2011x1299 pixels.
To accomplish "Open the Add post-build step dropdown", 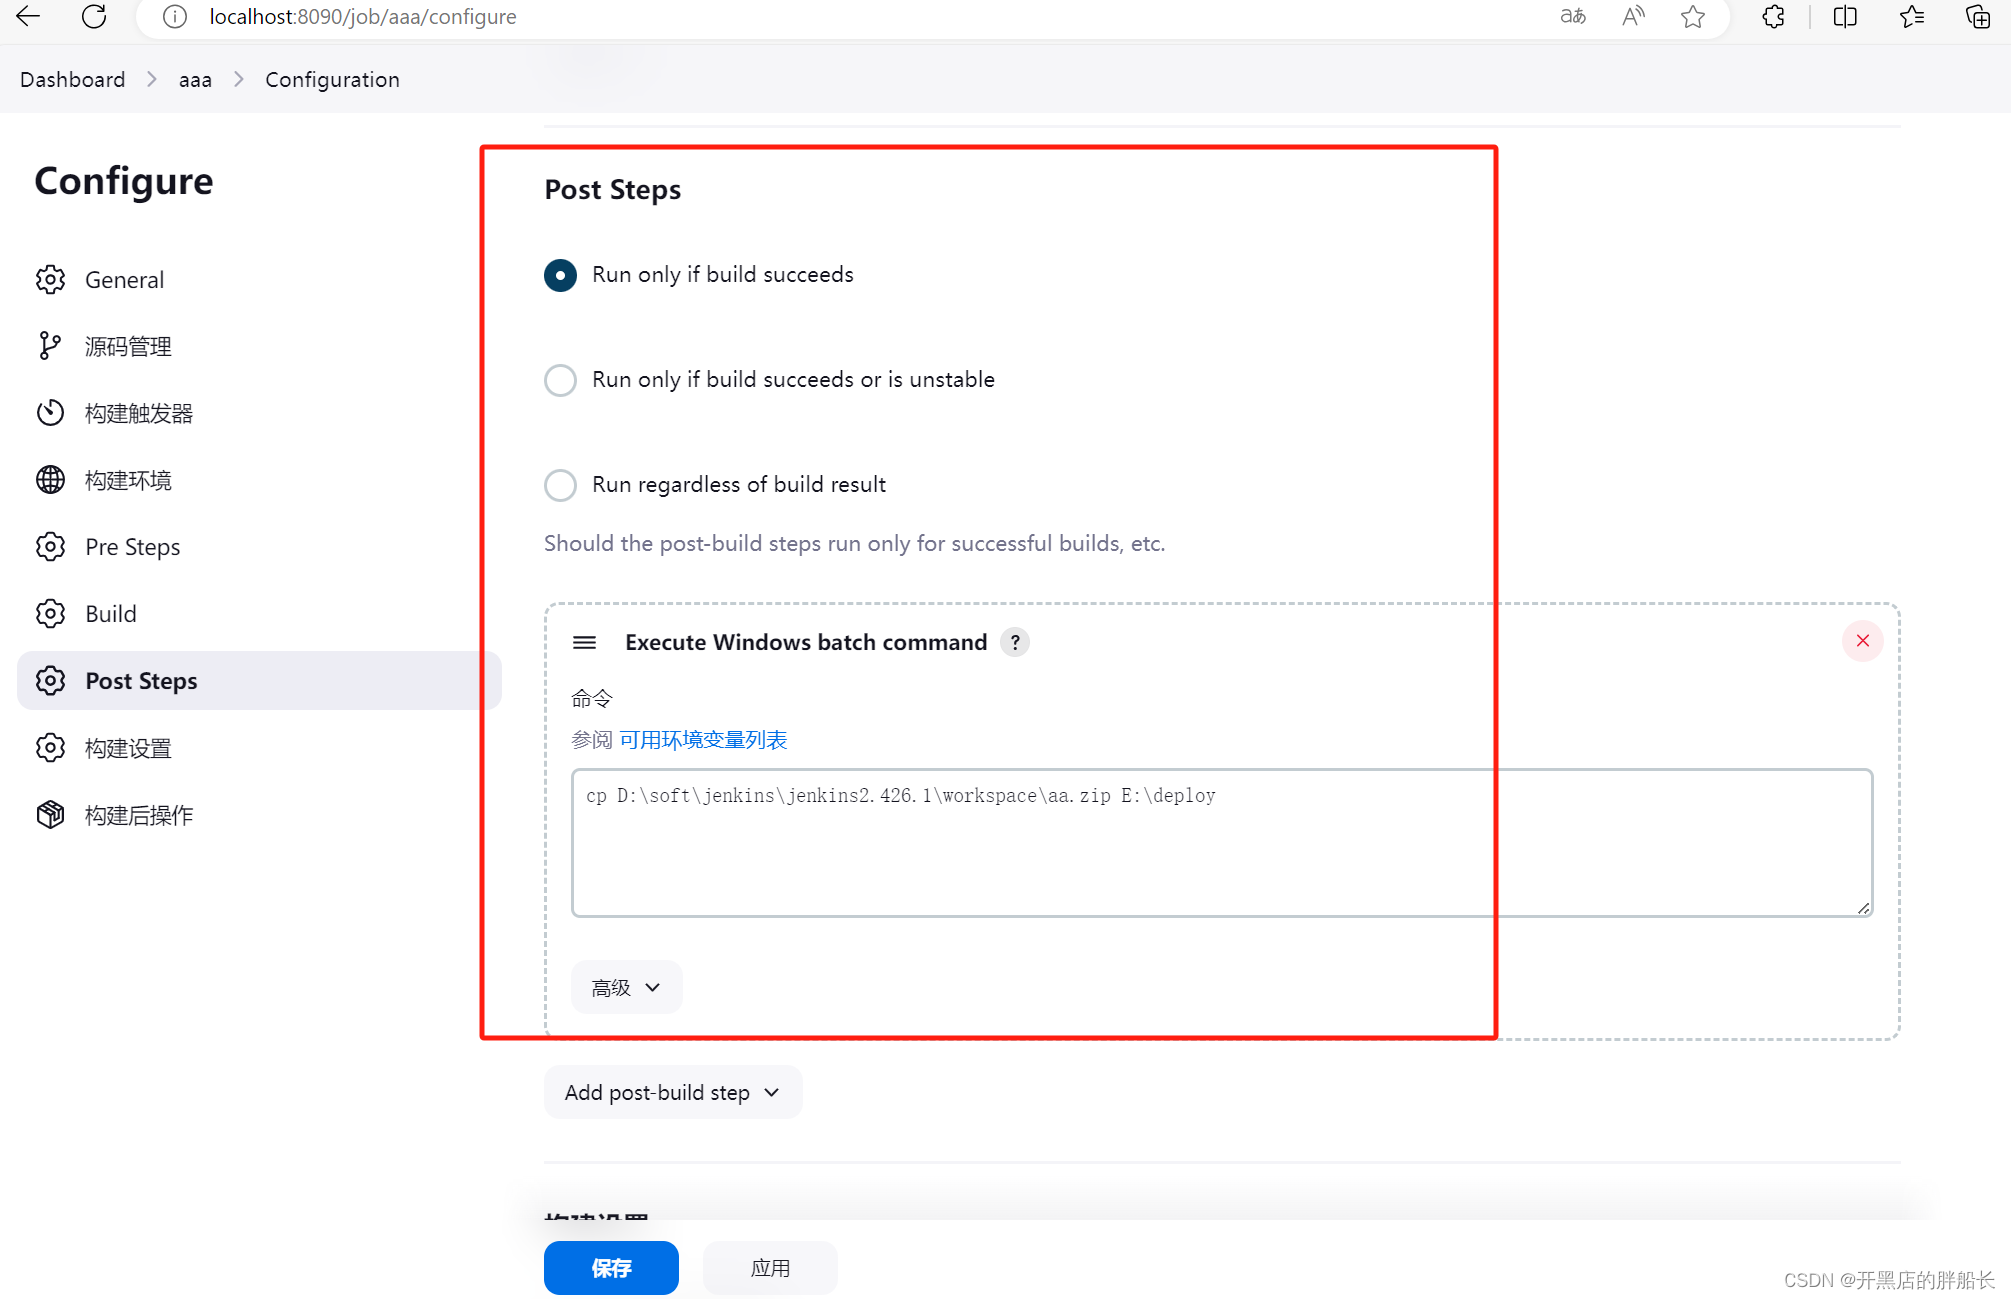I will pyautogui.click(x=673, y=1092).
